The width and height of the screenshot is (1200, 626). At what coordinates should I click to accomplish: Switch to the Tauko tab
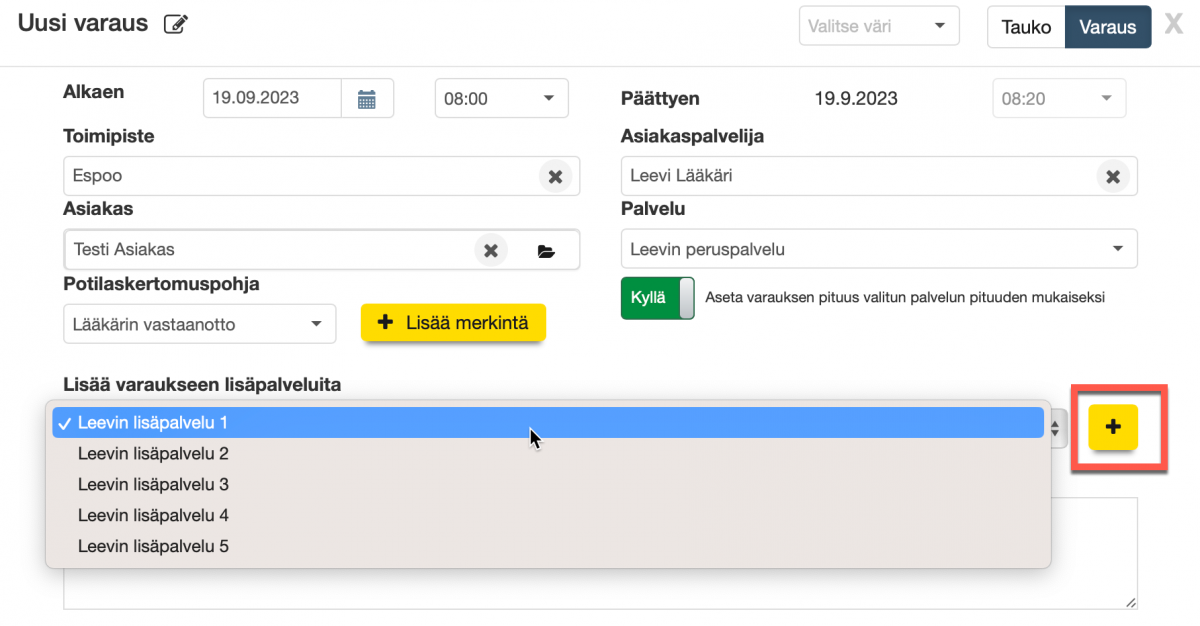pos(1026,27)
